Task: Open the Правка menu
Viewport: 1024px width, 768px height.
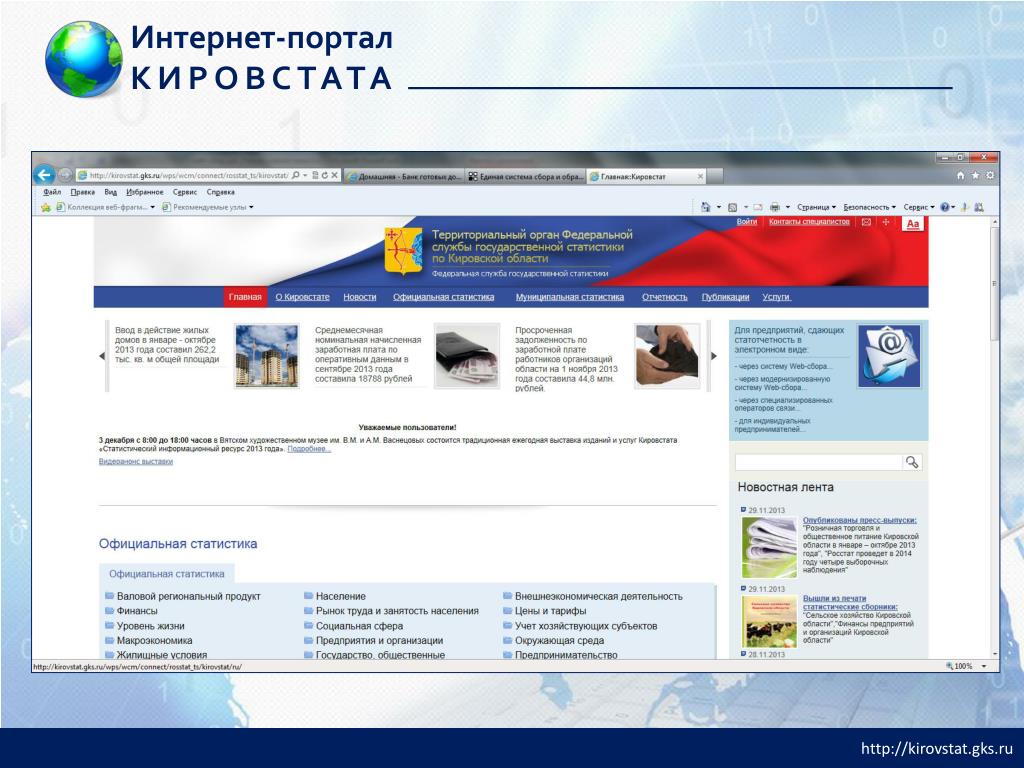Action: pos(82,192)
